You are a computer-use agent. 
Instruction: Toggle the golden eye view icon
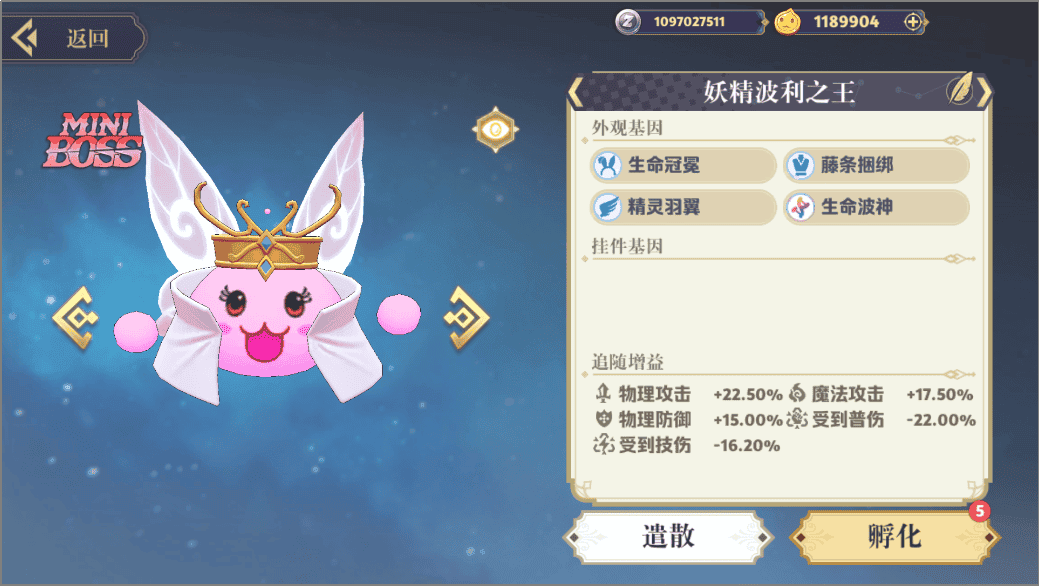pos(495,129)
